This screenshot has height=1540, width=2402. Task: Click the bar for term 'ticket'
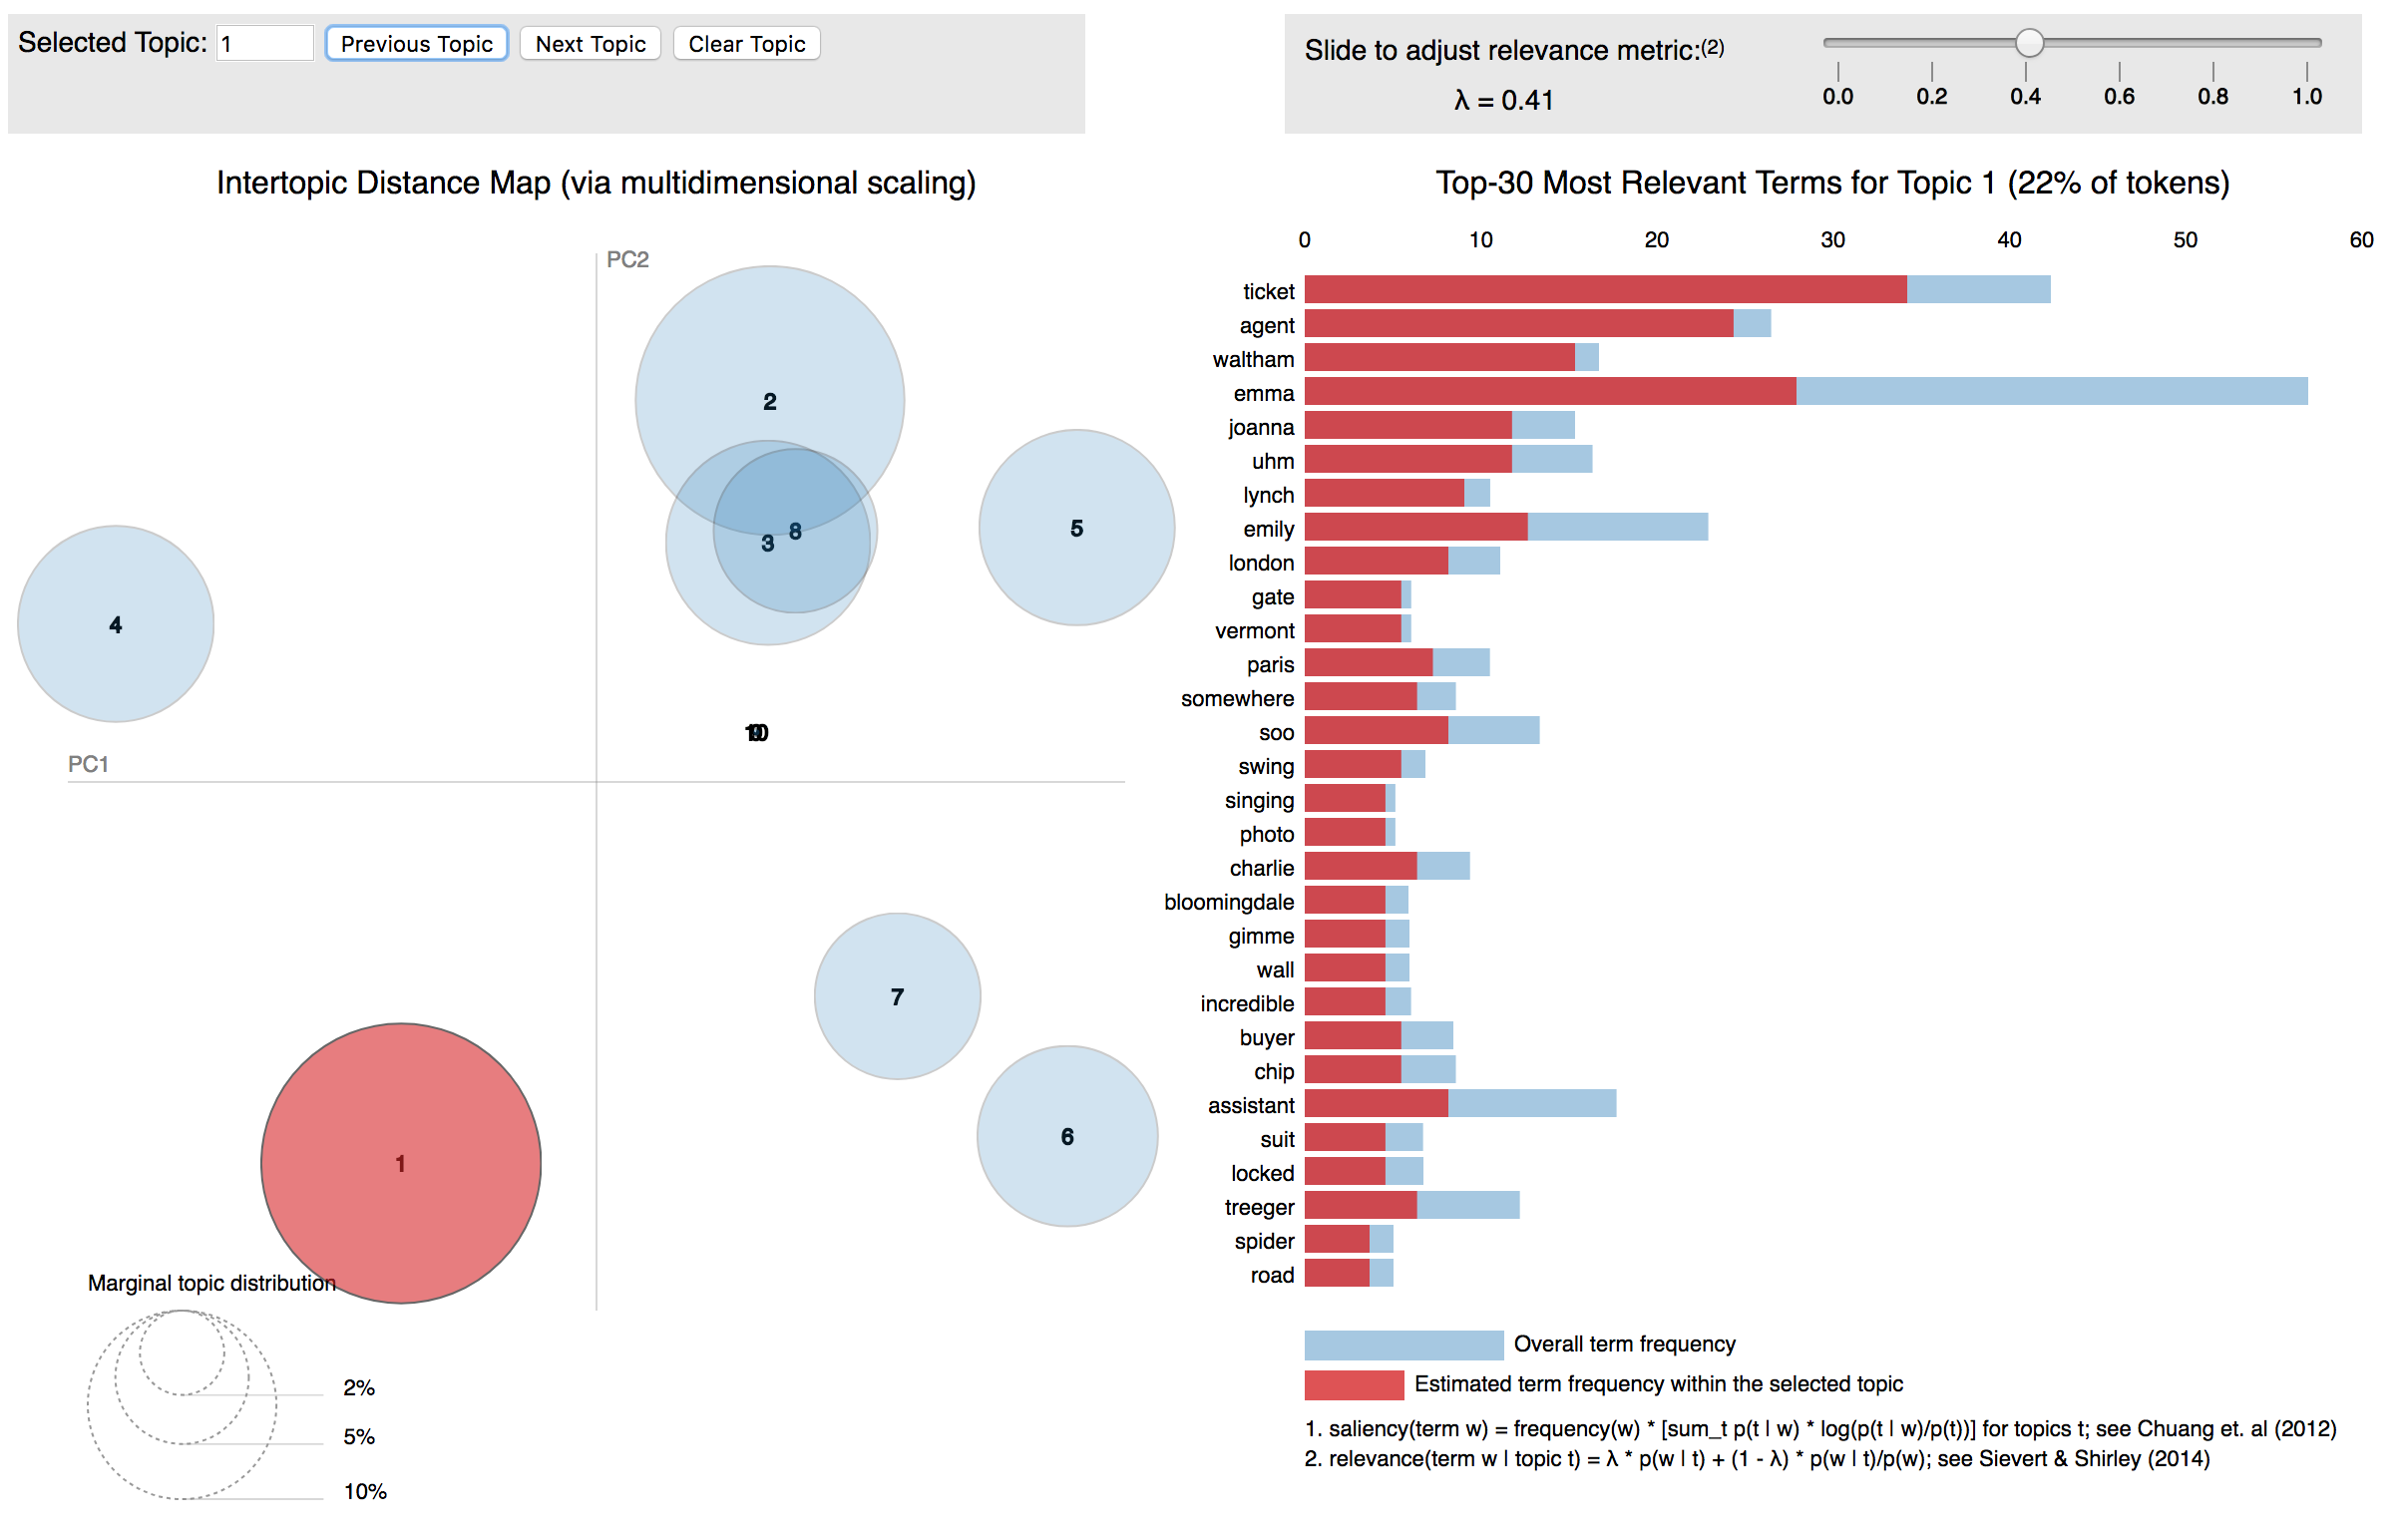tap(1600, 291)
